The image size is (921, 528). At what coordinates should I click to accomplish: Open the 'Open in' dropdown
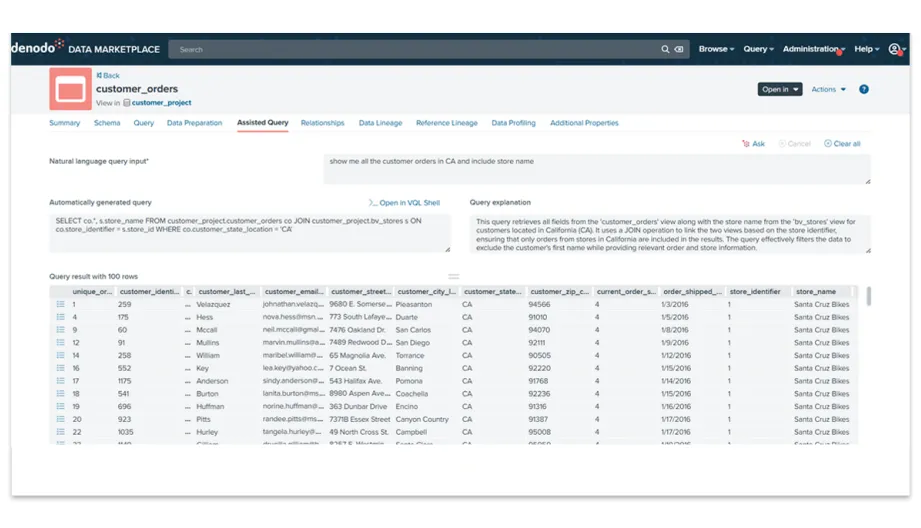pos(780,89)
